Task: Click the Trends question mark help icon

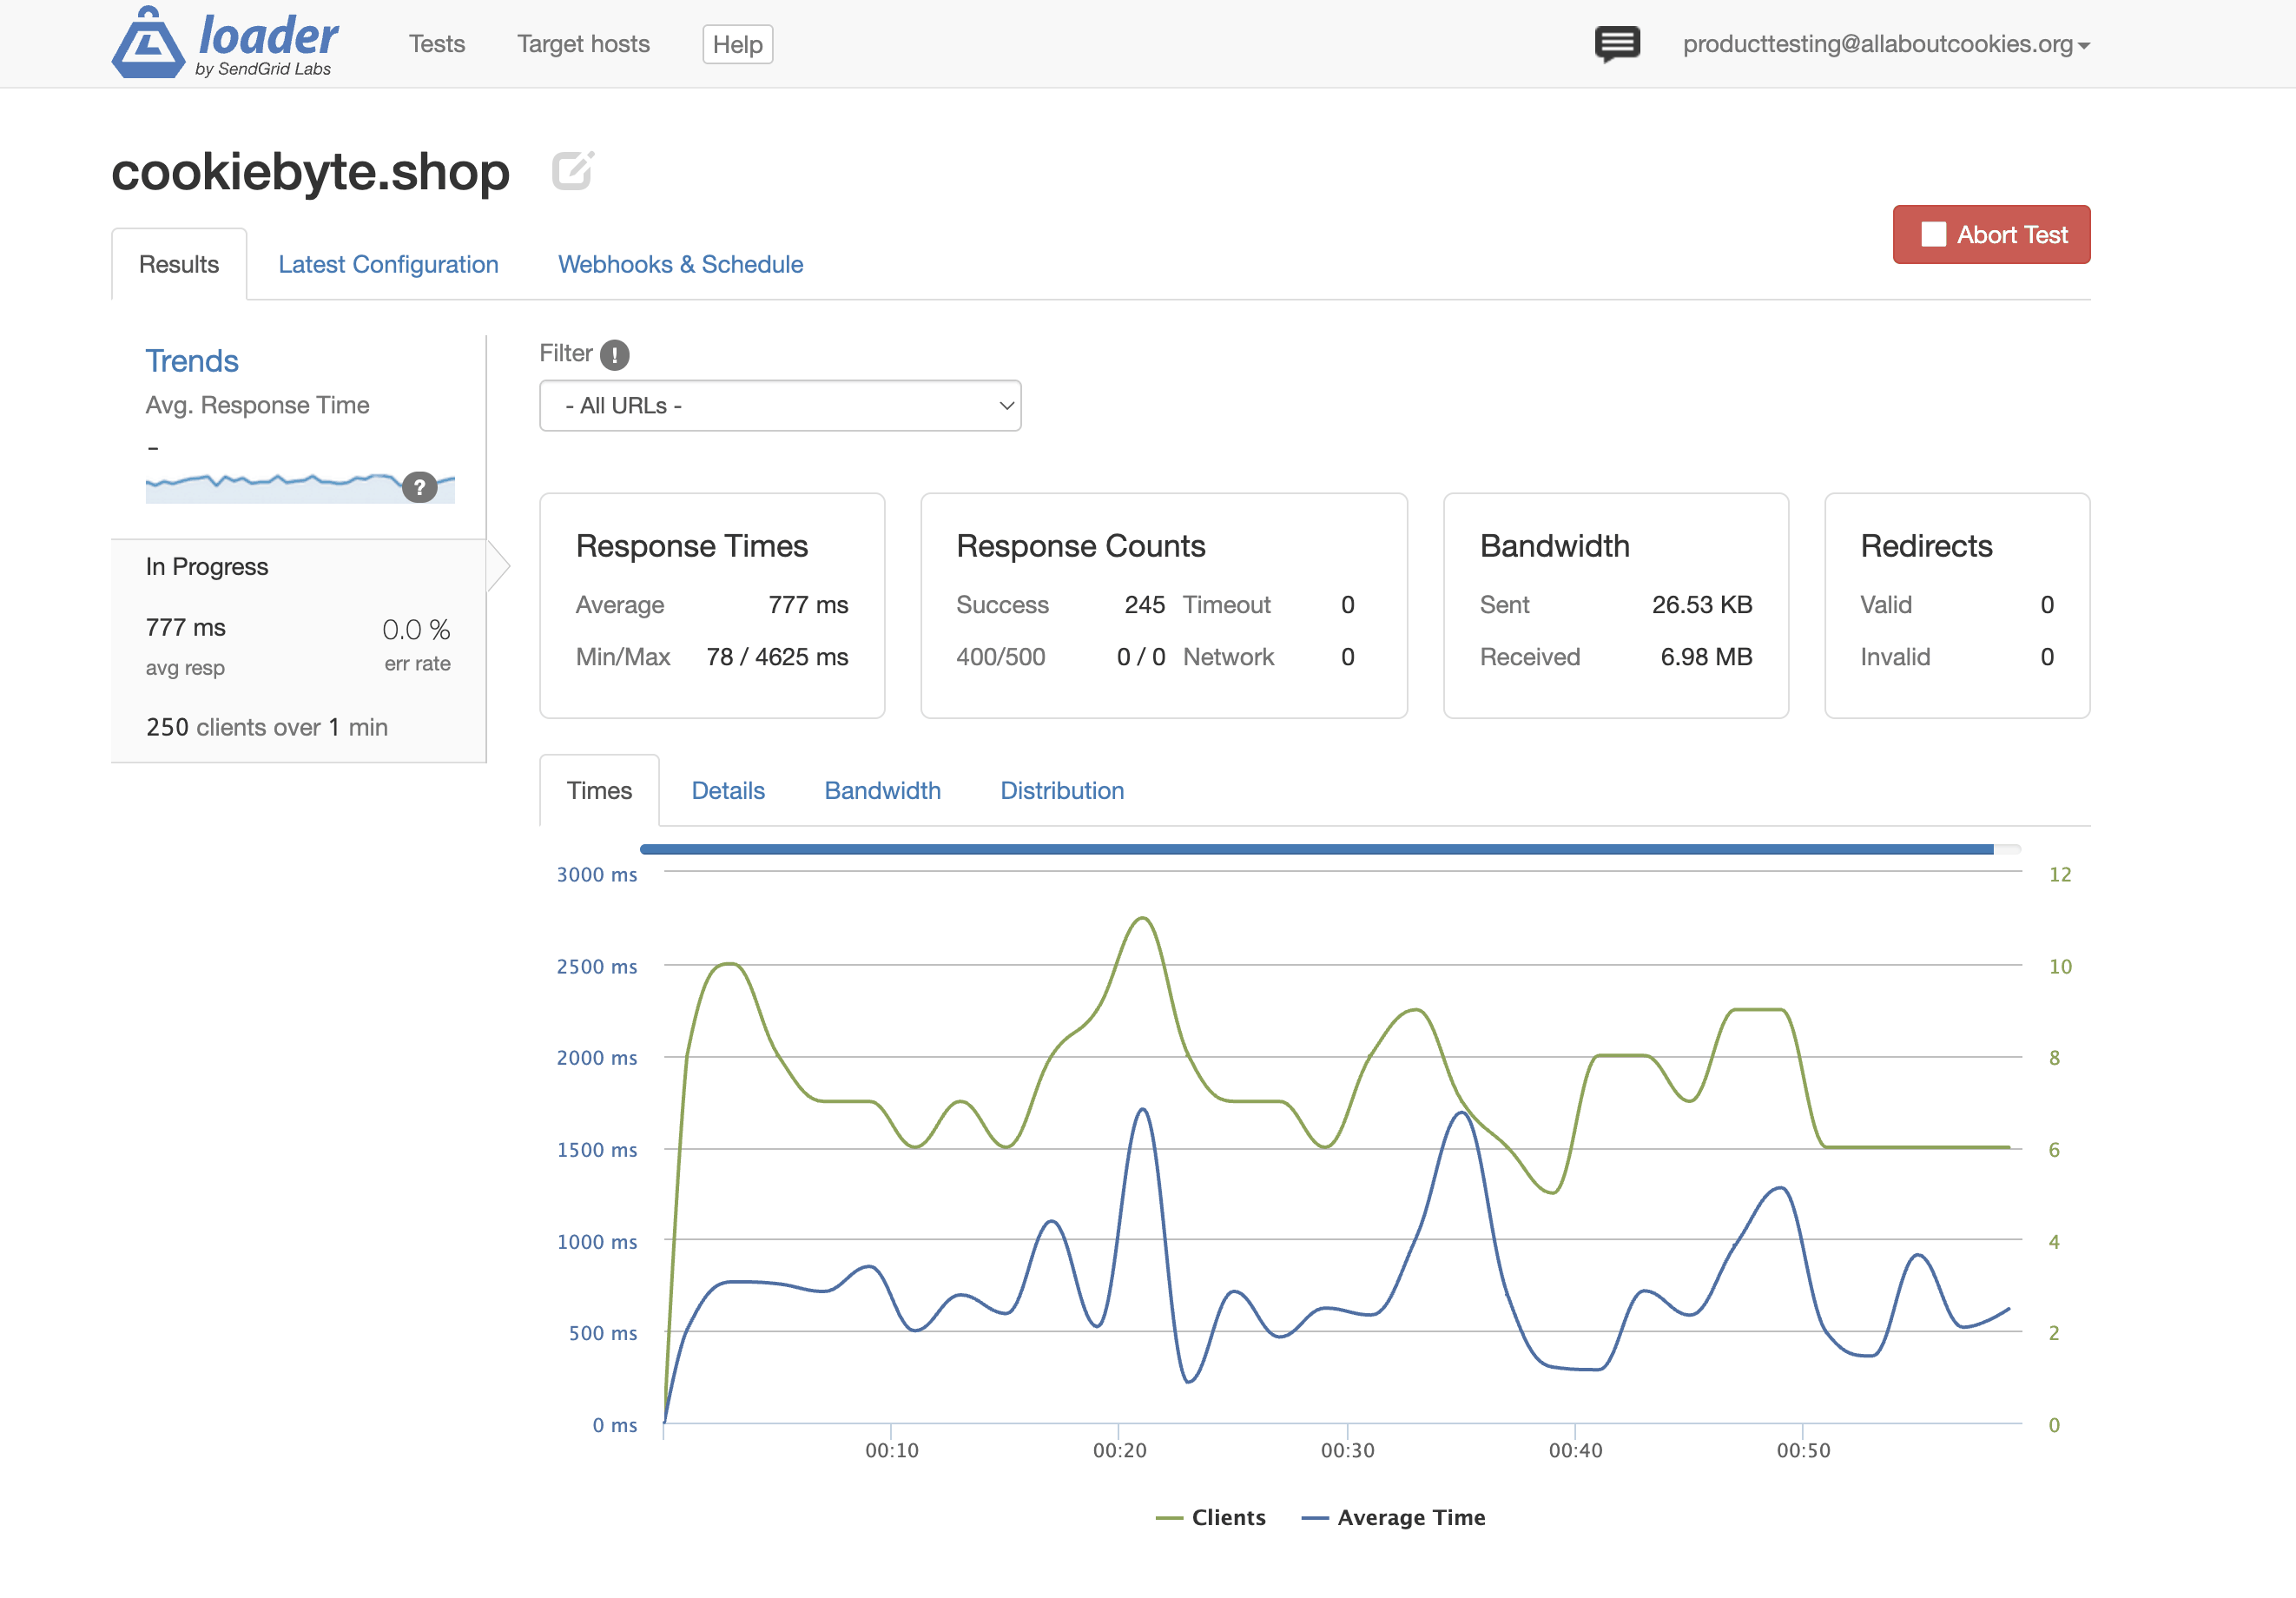Action: [419, 487]
